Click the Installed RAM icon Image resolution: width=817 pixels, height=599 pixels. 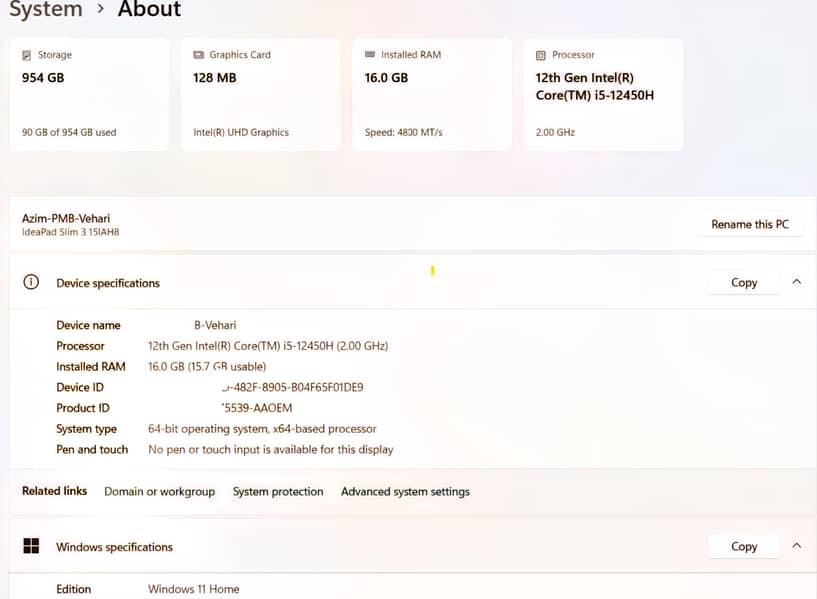[370, 55]
